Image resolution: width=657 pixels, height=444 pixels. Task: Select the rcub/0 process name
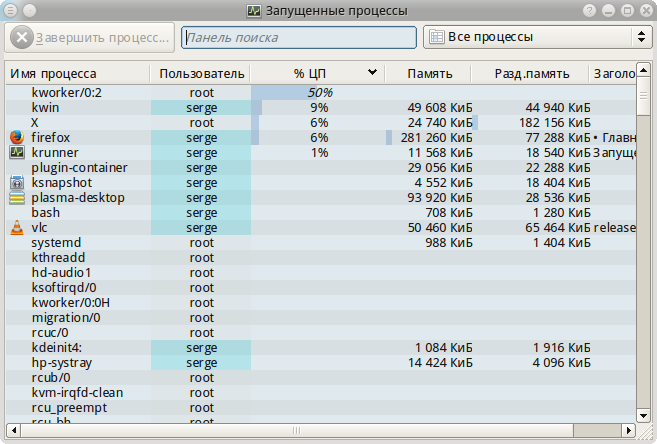coord(51,378)
